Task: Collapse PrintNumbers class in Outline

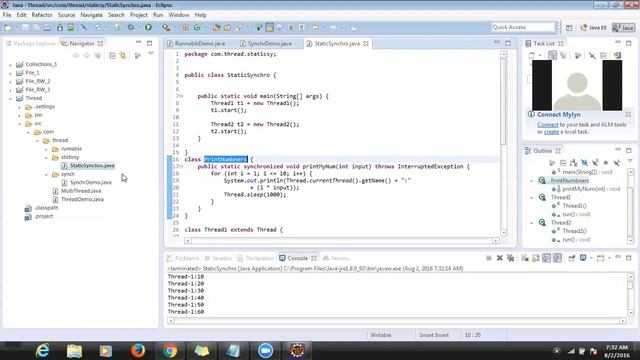Action: tap(532, 180)
